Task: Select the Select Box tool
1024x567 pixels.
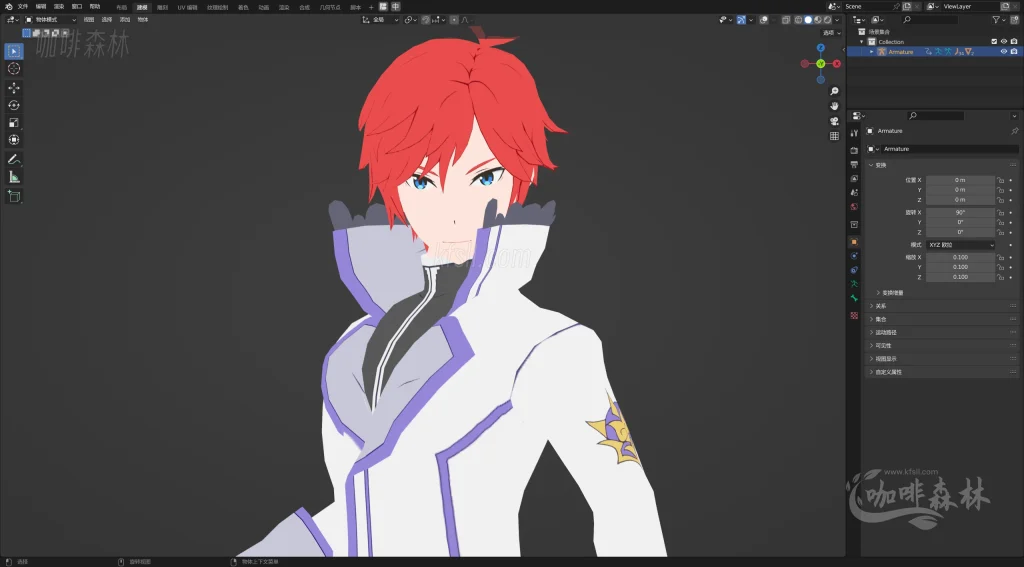Action: (x=14, y=51)
